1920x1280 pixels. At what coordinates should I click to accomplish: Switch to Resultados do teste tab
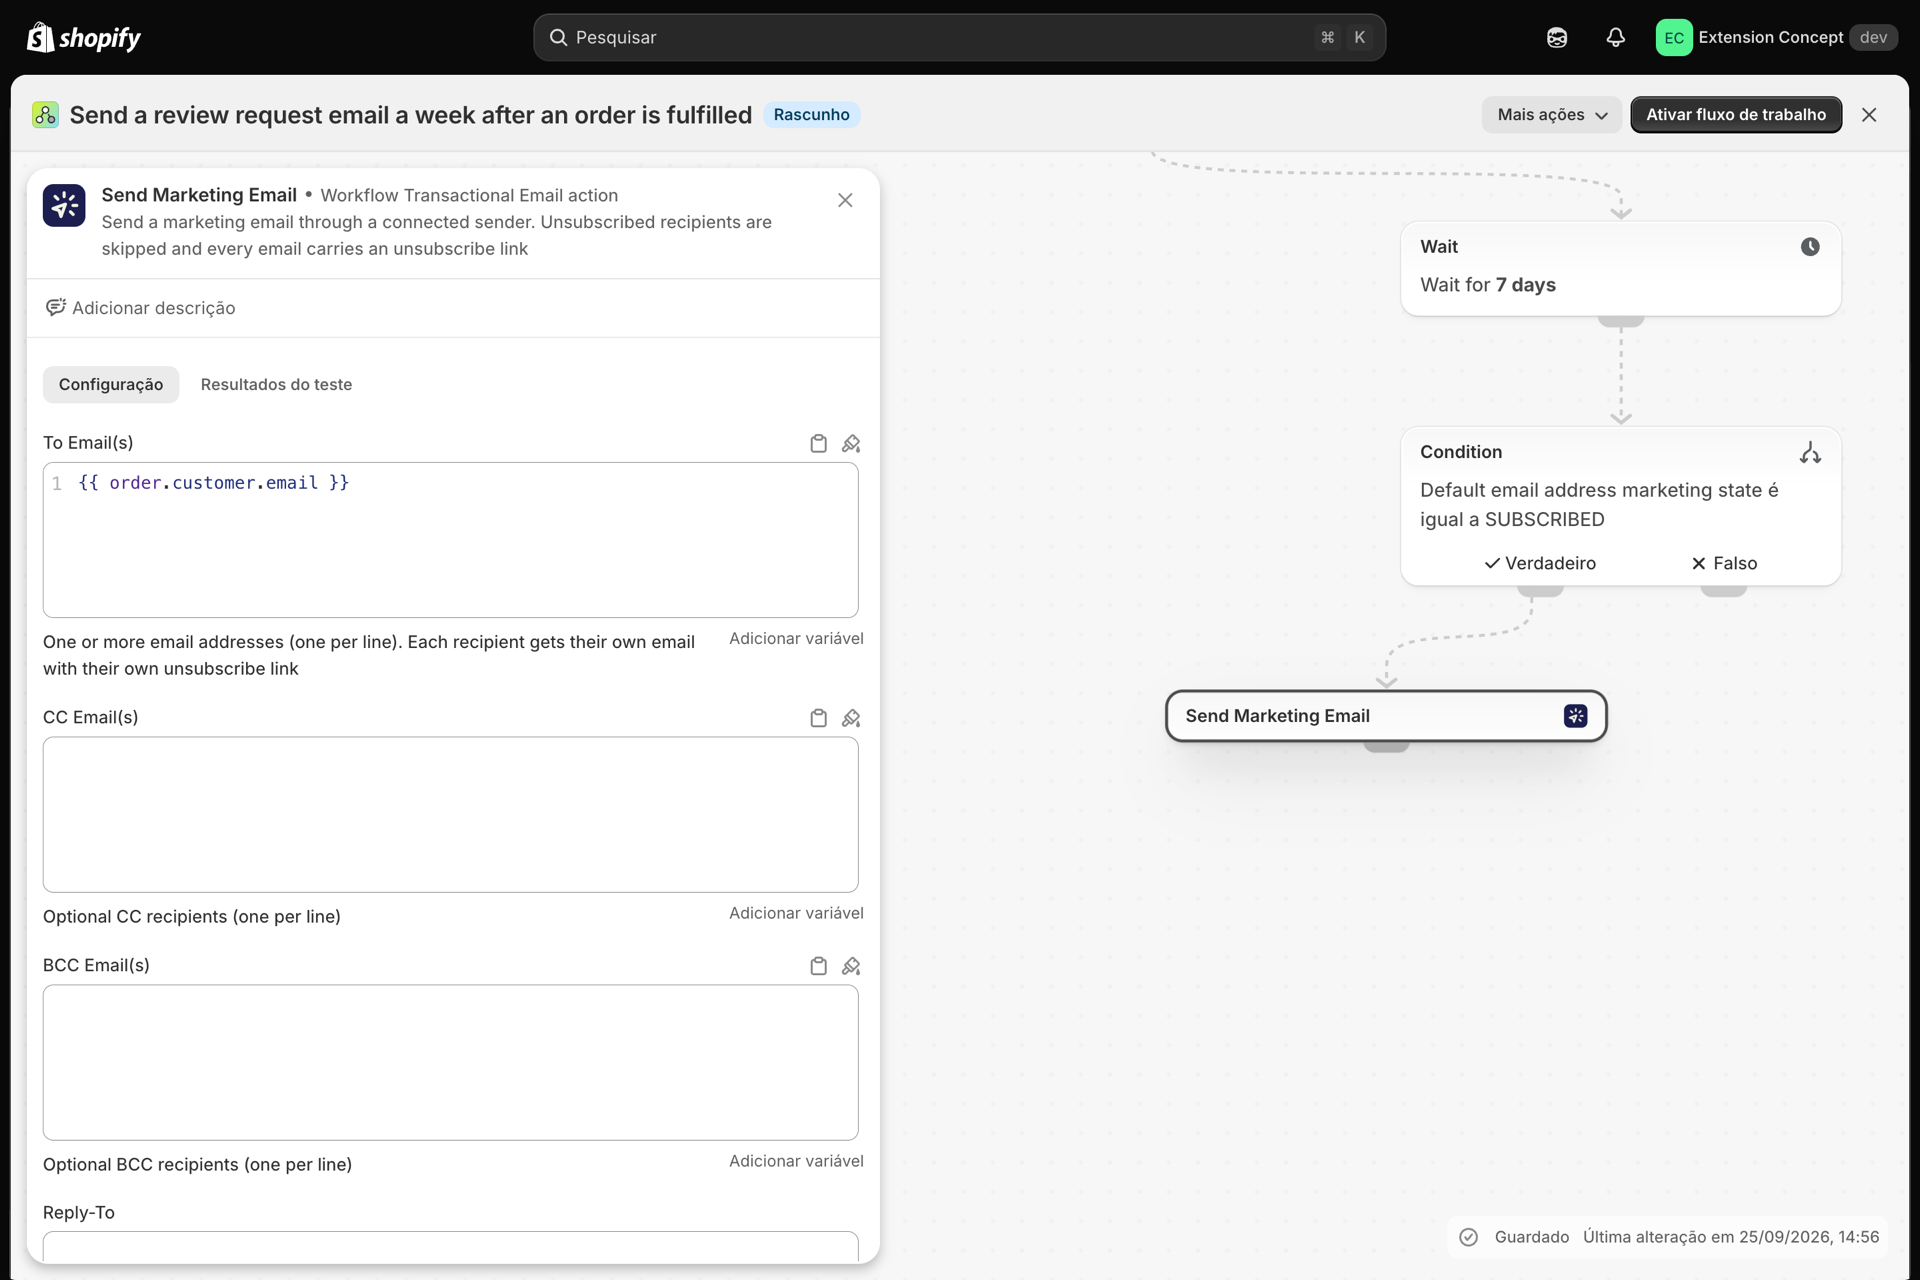pos(276,385)
